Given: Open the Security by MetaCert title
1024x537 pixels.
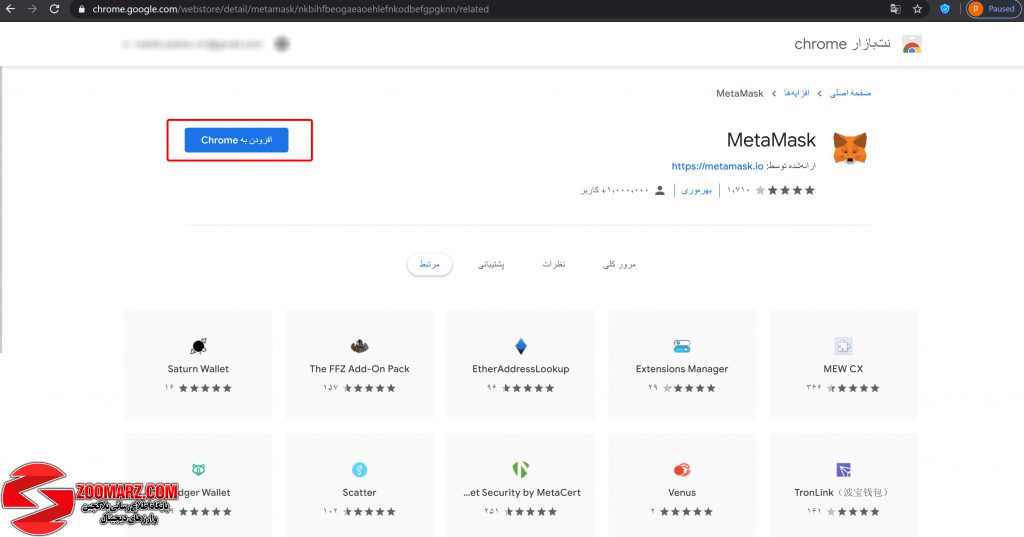Looking at the screenshot, I should pos(522,492).
